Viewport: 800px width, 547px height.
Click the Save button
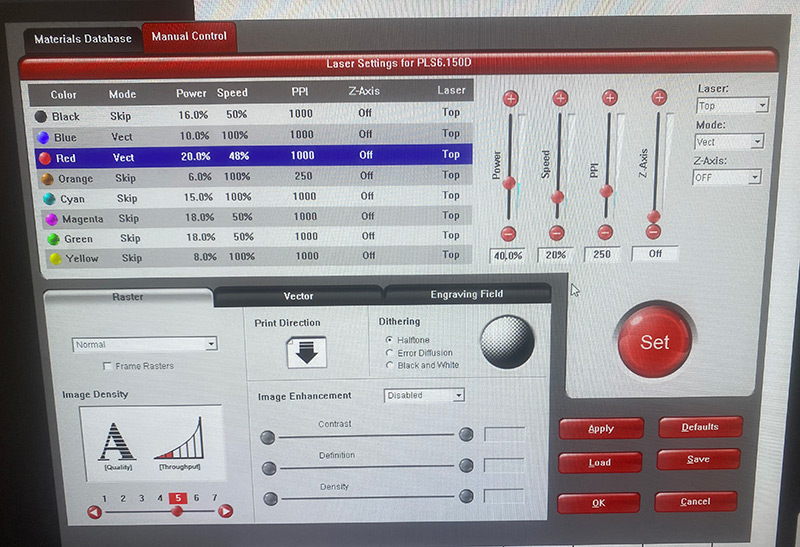pos(698,459)
